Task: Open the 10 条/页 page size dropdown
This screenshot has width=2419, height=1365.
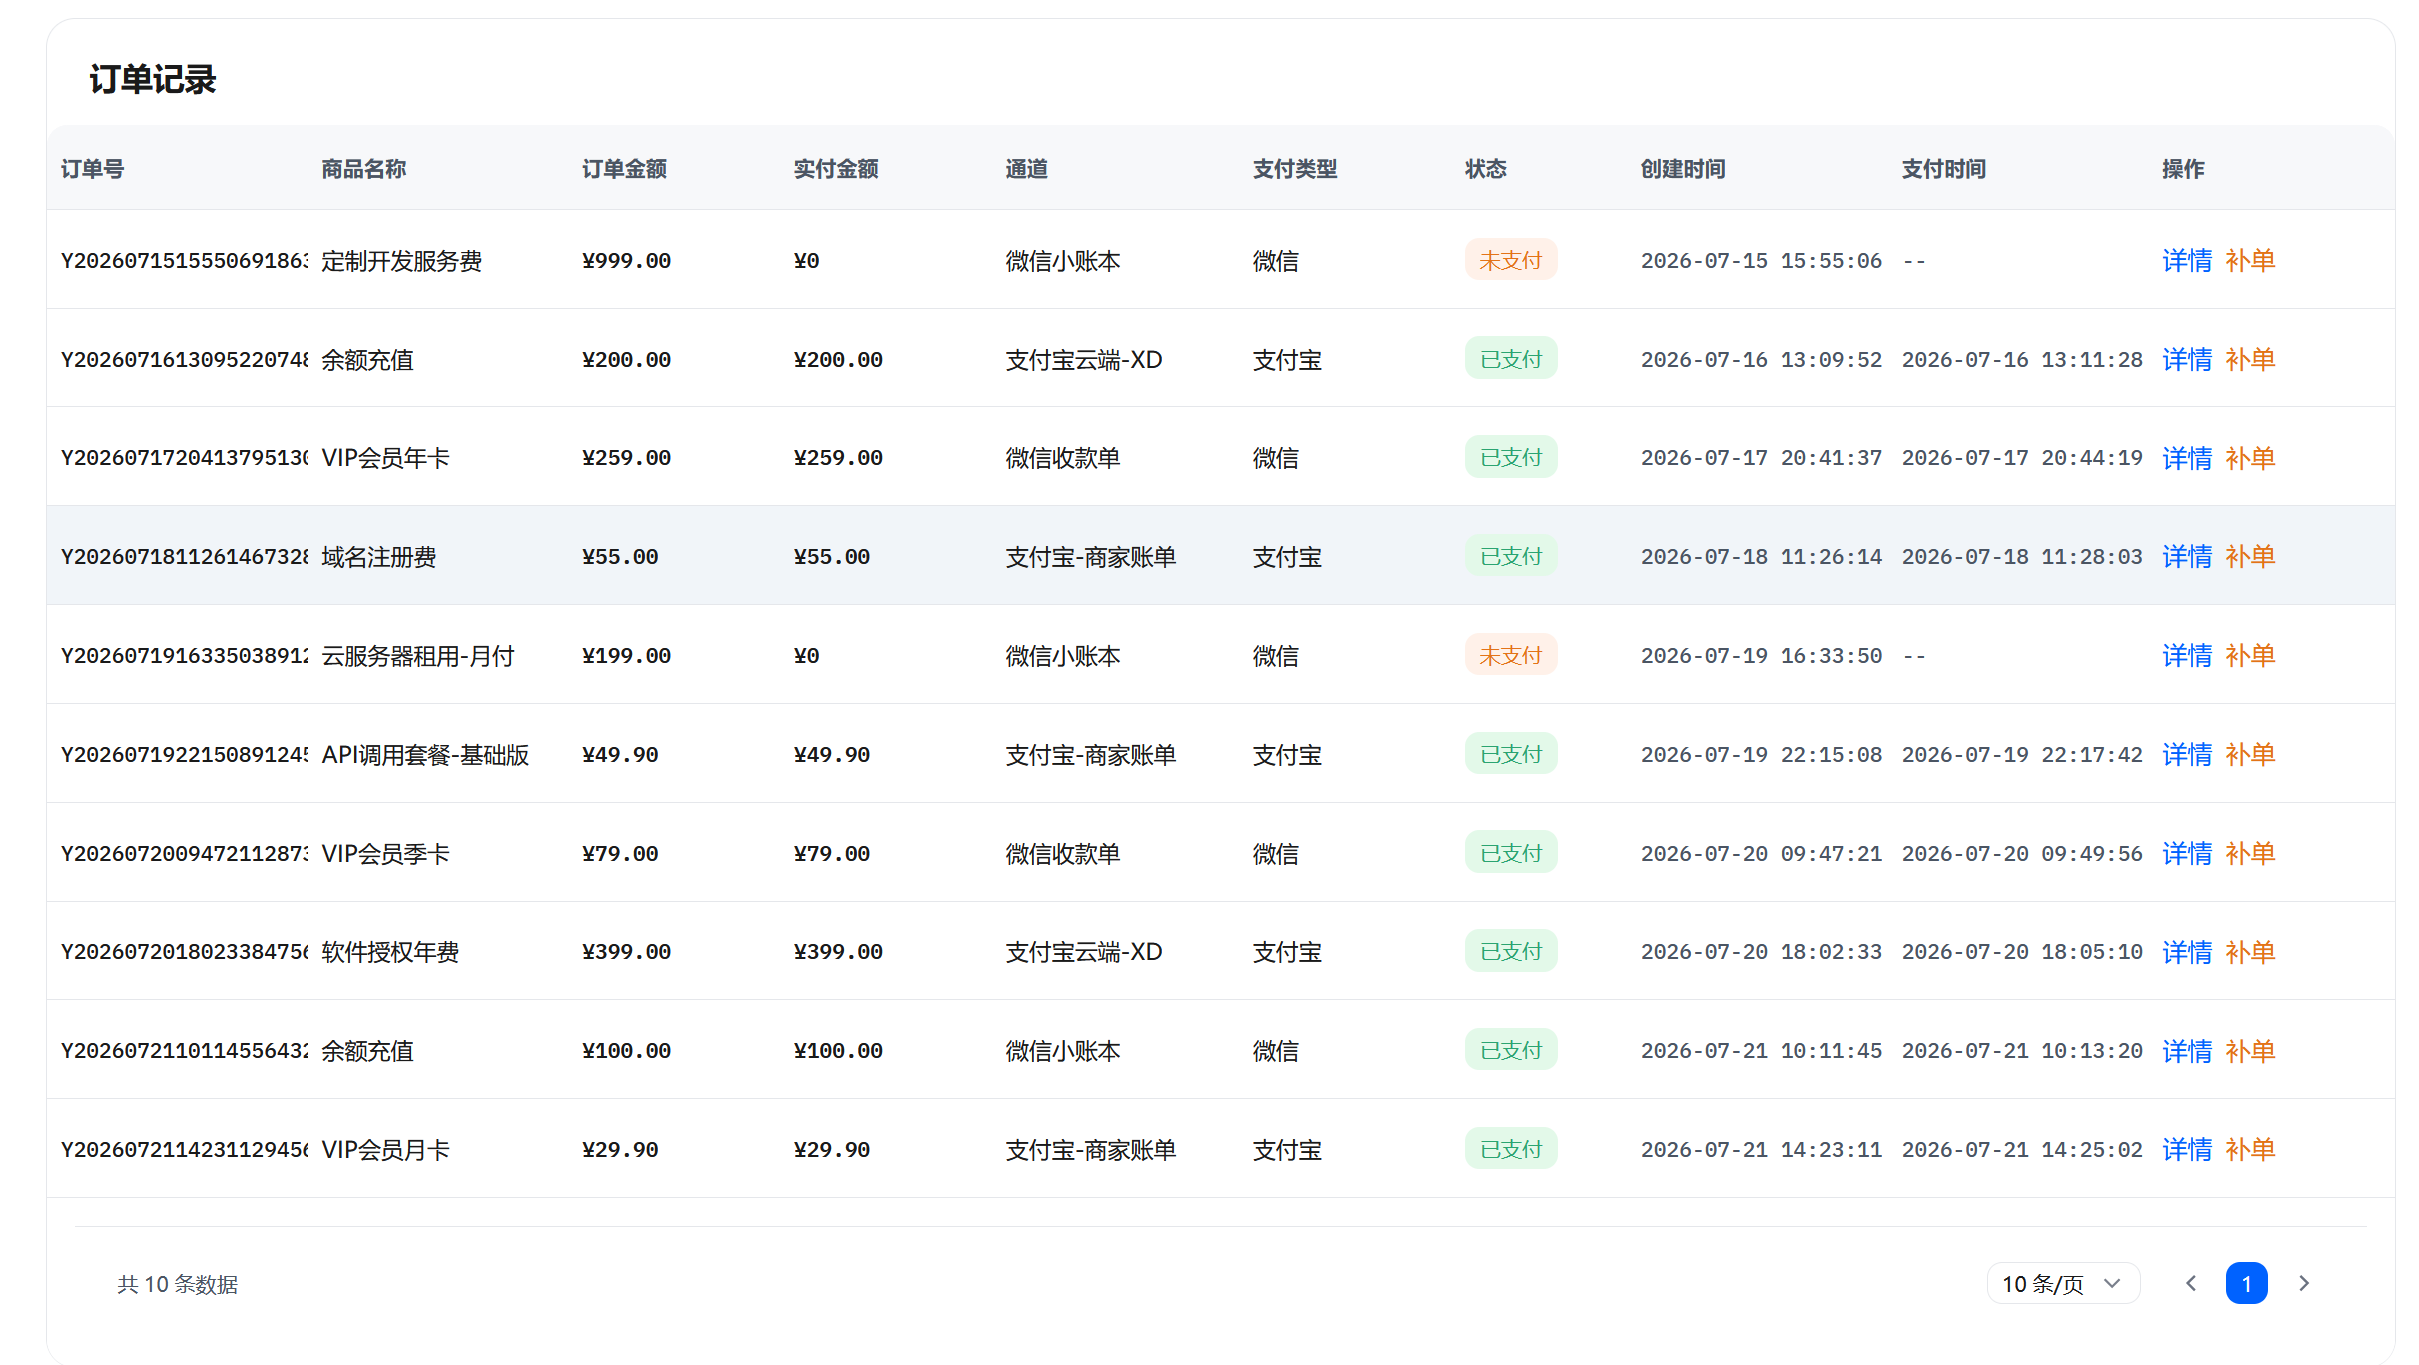Action: coord(2063,1283)
